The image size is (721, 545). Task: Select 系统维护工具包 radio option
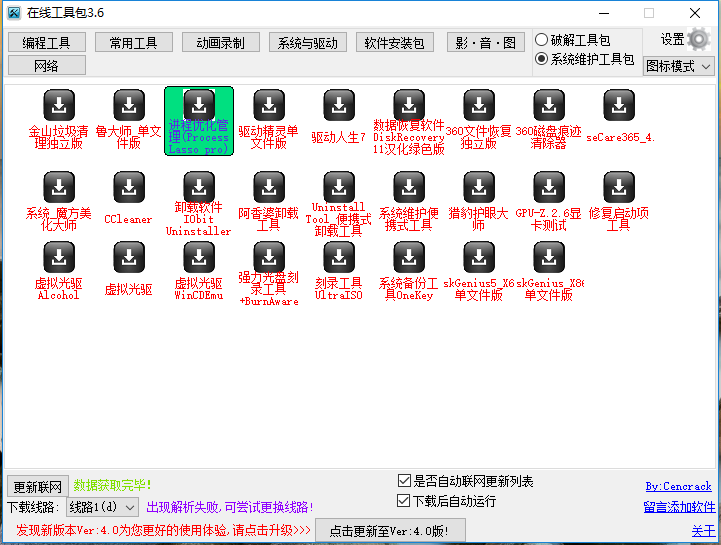point(541,59)
